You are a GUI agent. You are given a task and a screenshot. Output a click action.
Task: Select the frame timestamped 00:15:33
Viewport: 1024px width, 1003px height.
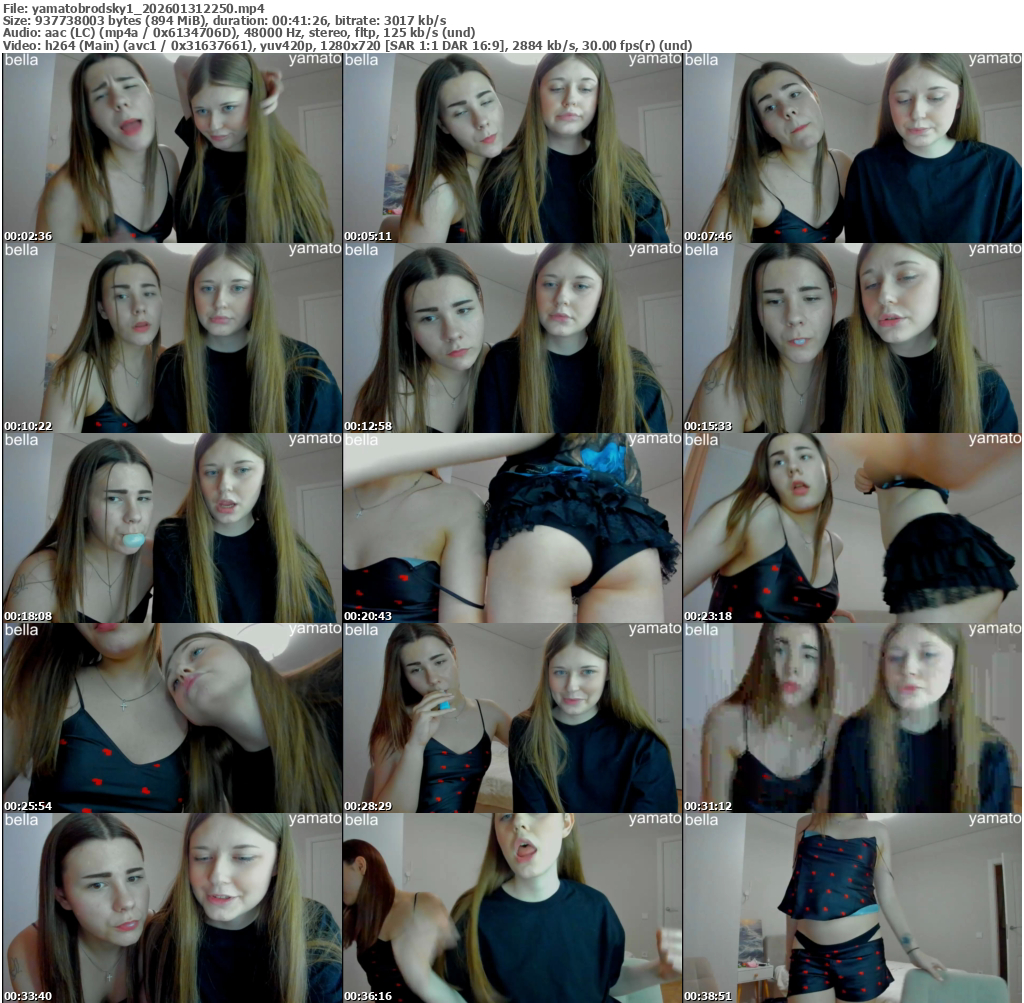pos(852,338)
